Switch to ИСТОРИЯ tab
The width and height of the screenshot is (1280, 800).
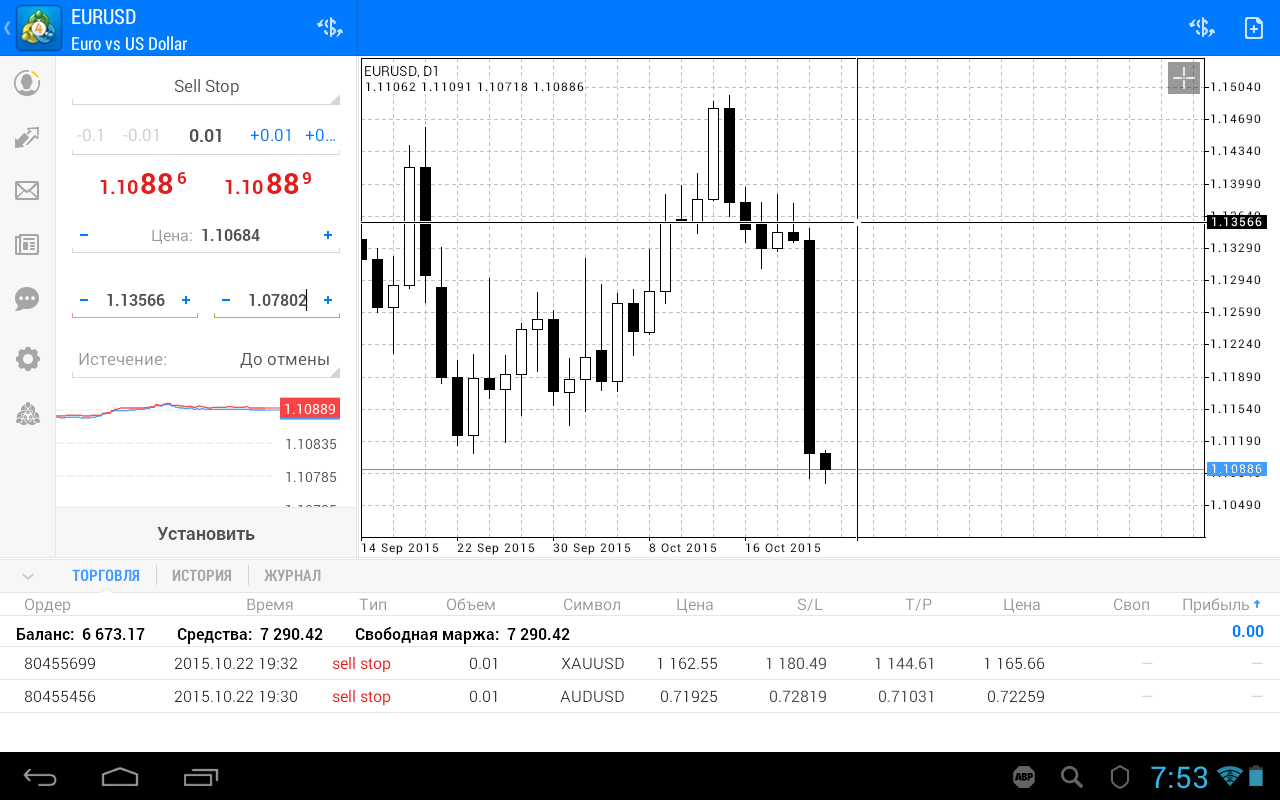tap(202, 576)
